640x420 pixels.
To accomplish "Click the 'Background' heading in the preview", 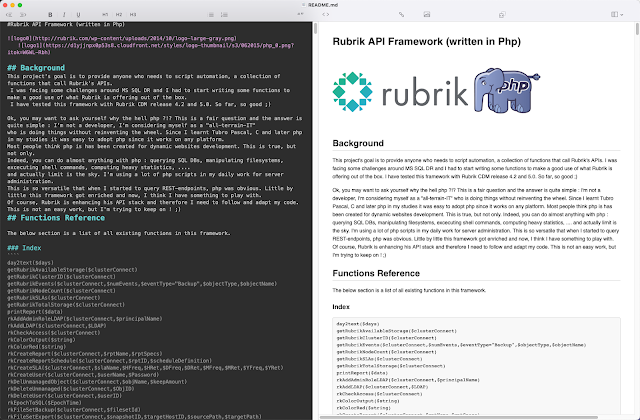I will (358, 143).
